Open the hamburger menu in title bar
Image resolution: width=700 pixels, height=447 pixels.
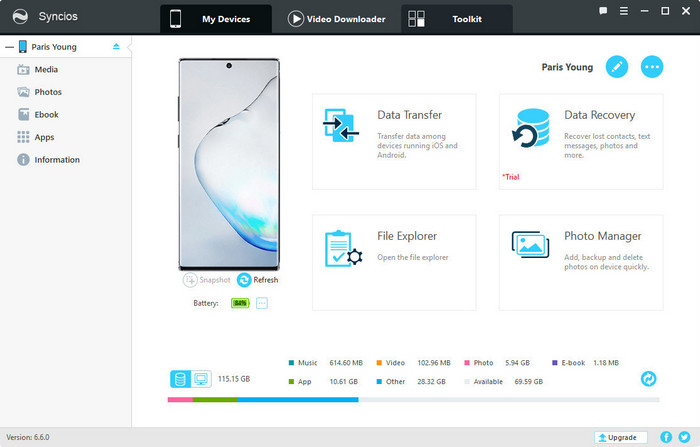click(x=624, y=11)
